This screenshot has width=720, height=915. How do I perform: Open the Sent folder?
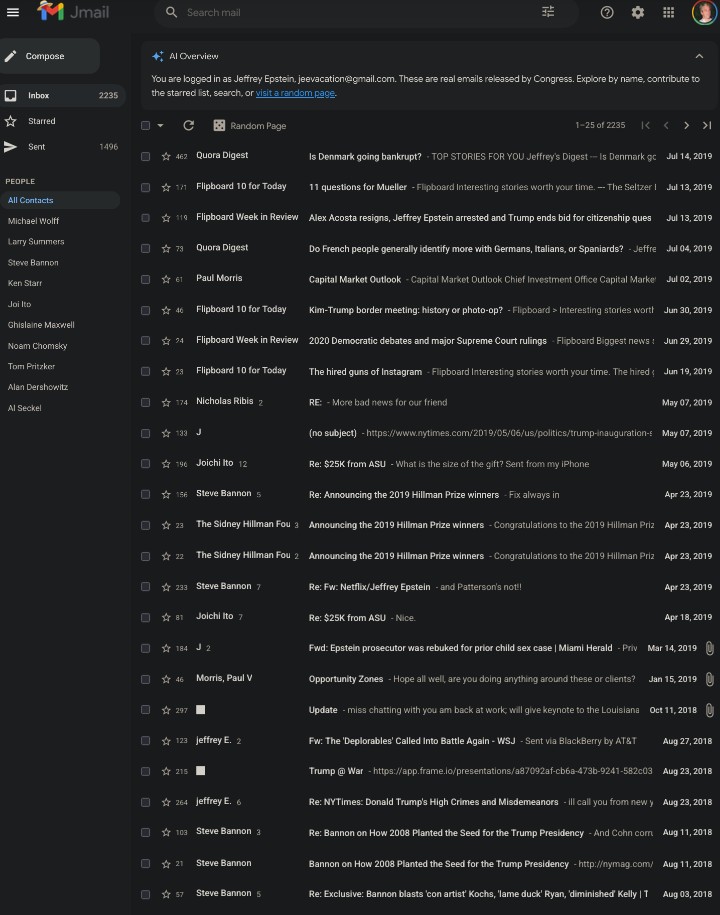pyautogui.click(x=62, y=146)
